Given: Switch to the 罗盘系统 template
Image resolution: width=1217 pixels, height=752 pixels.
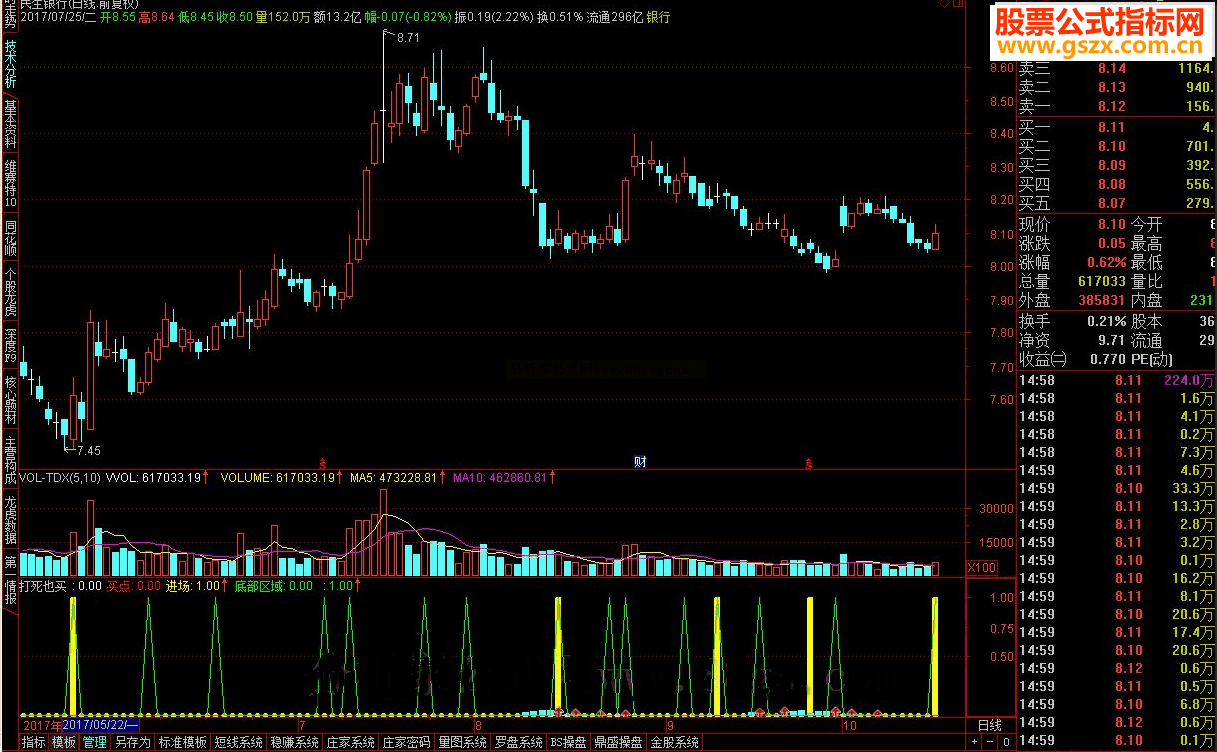Looking at the screenshot, I should [x=518, y=743].
